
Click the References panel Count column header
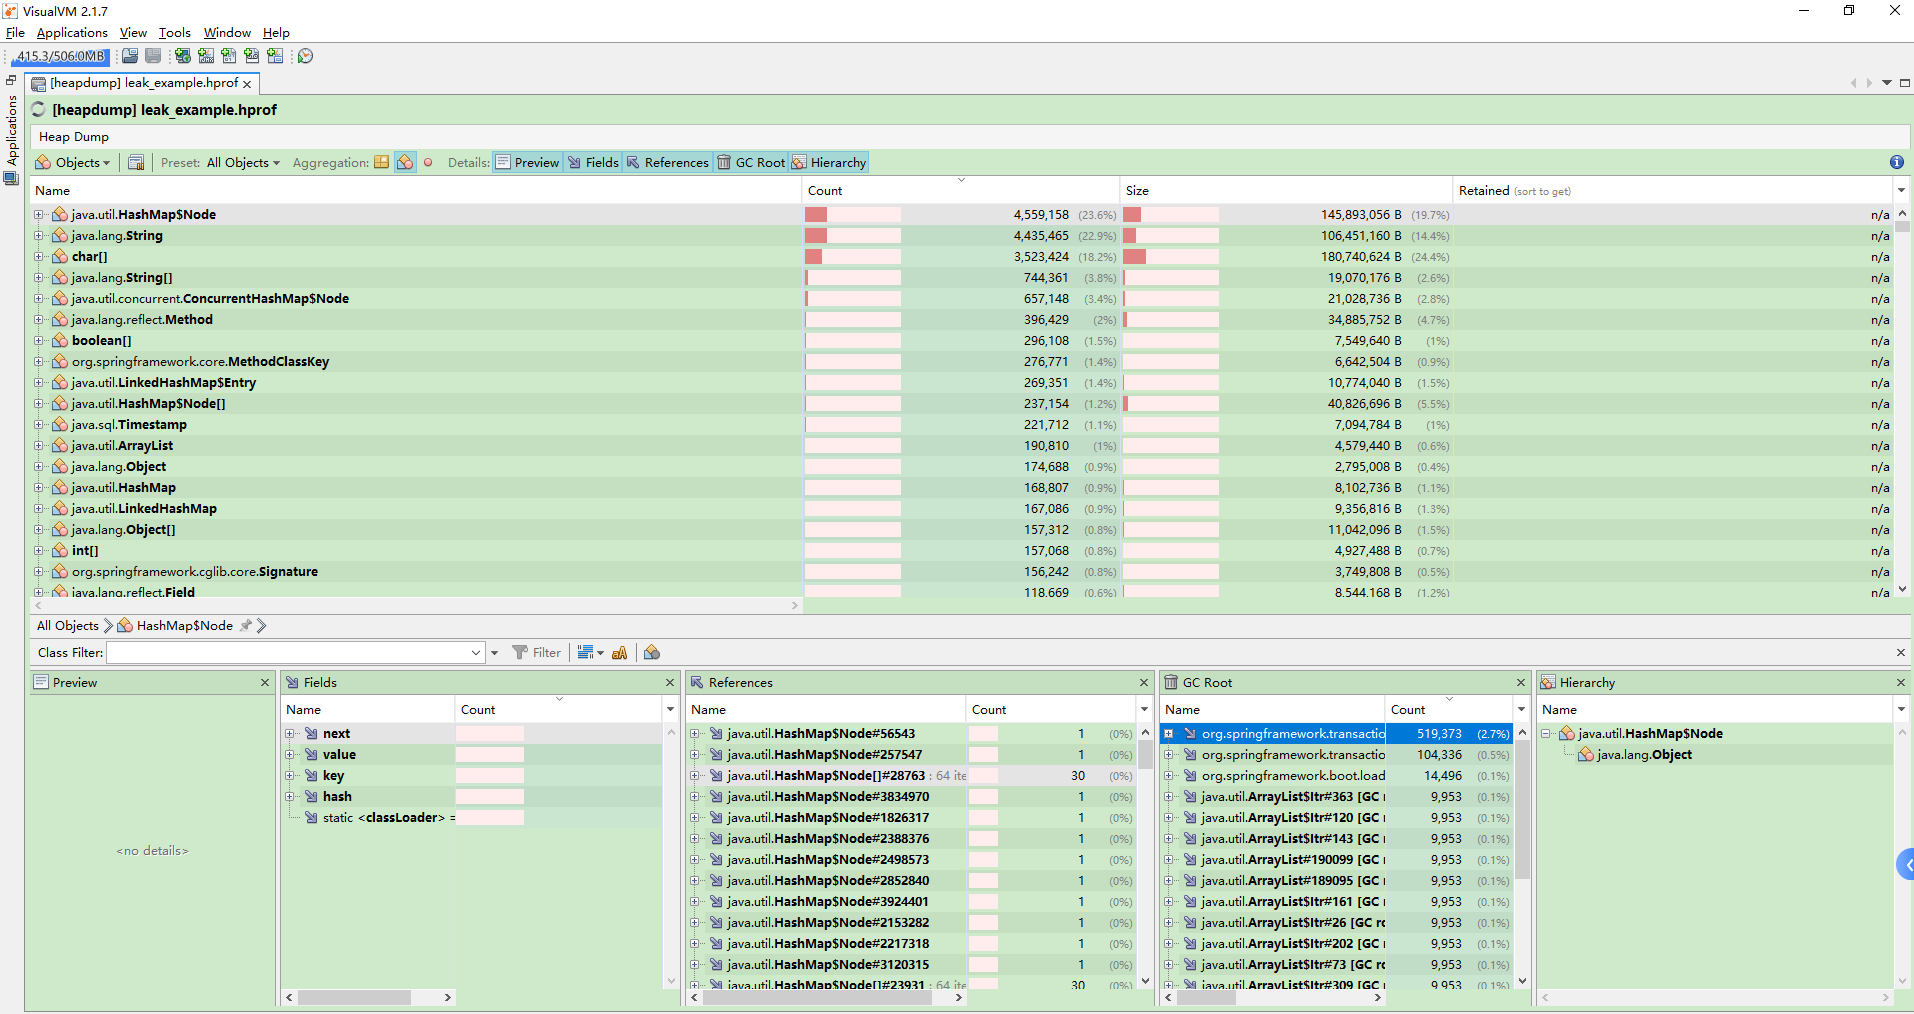tap(1050, 709)
